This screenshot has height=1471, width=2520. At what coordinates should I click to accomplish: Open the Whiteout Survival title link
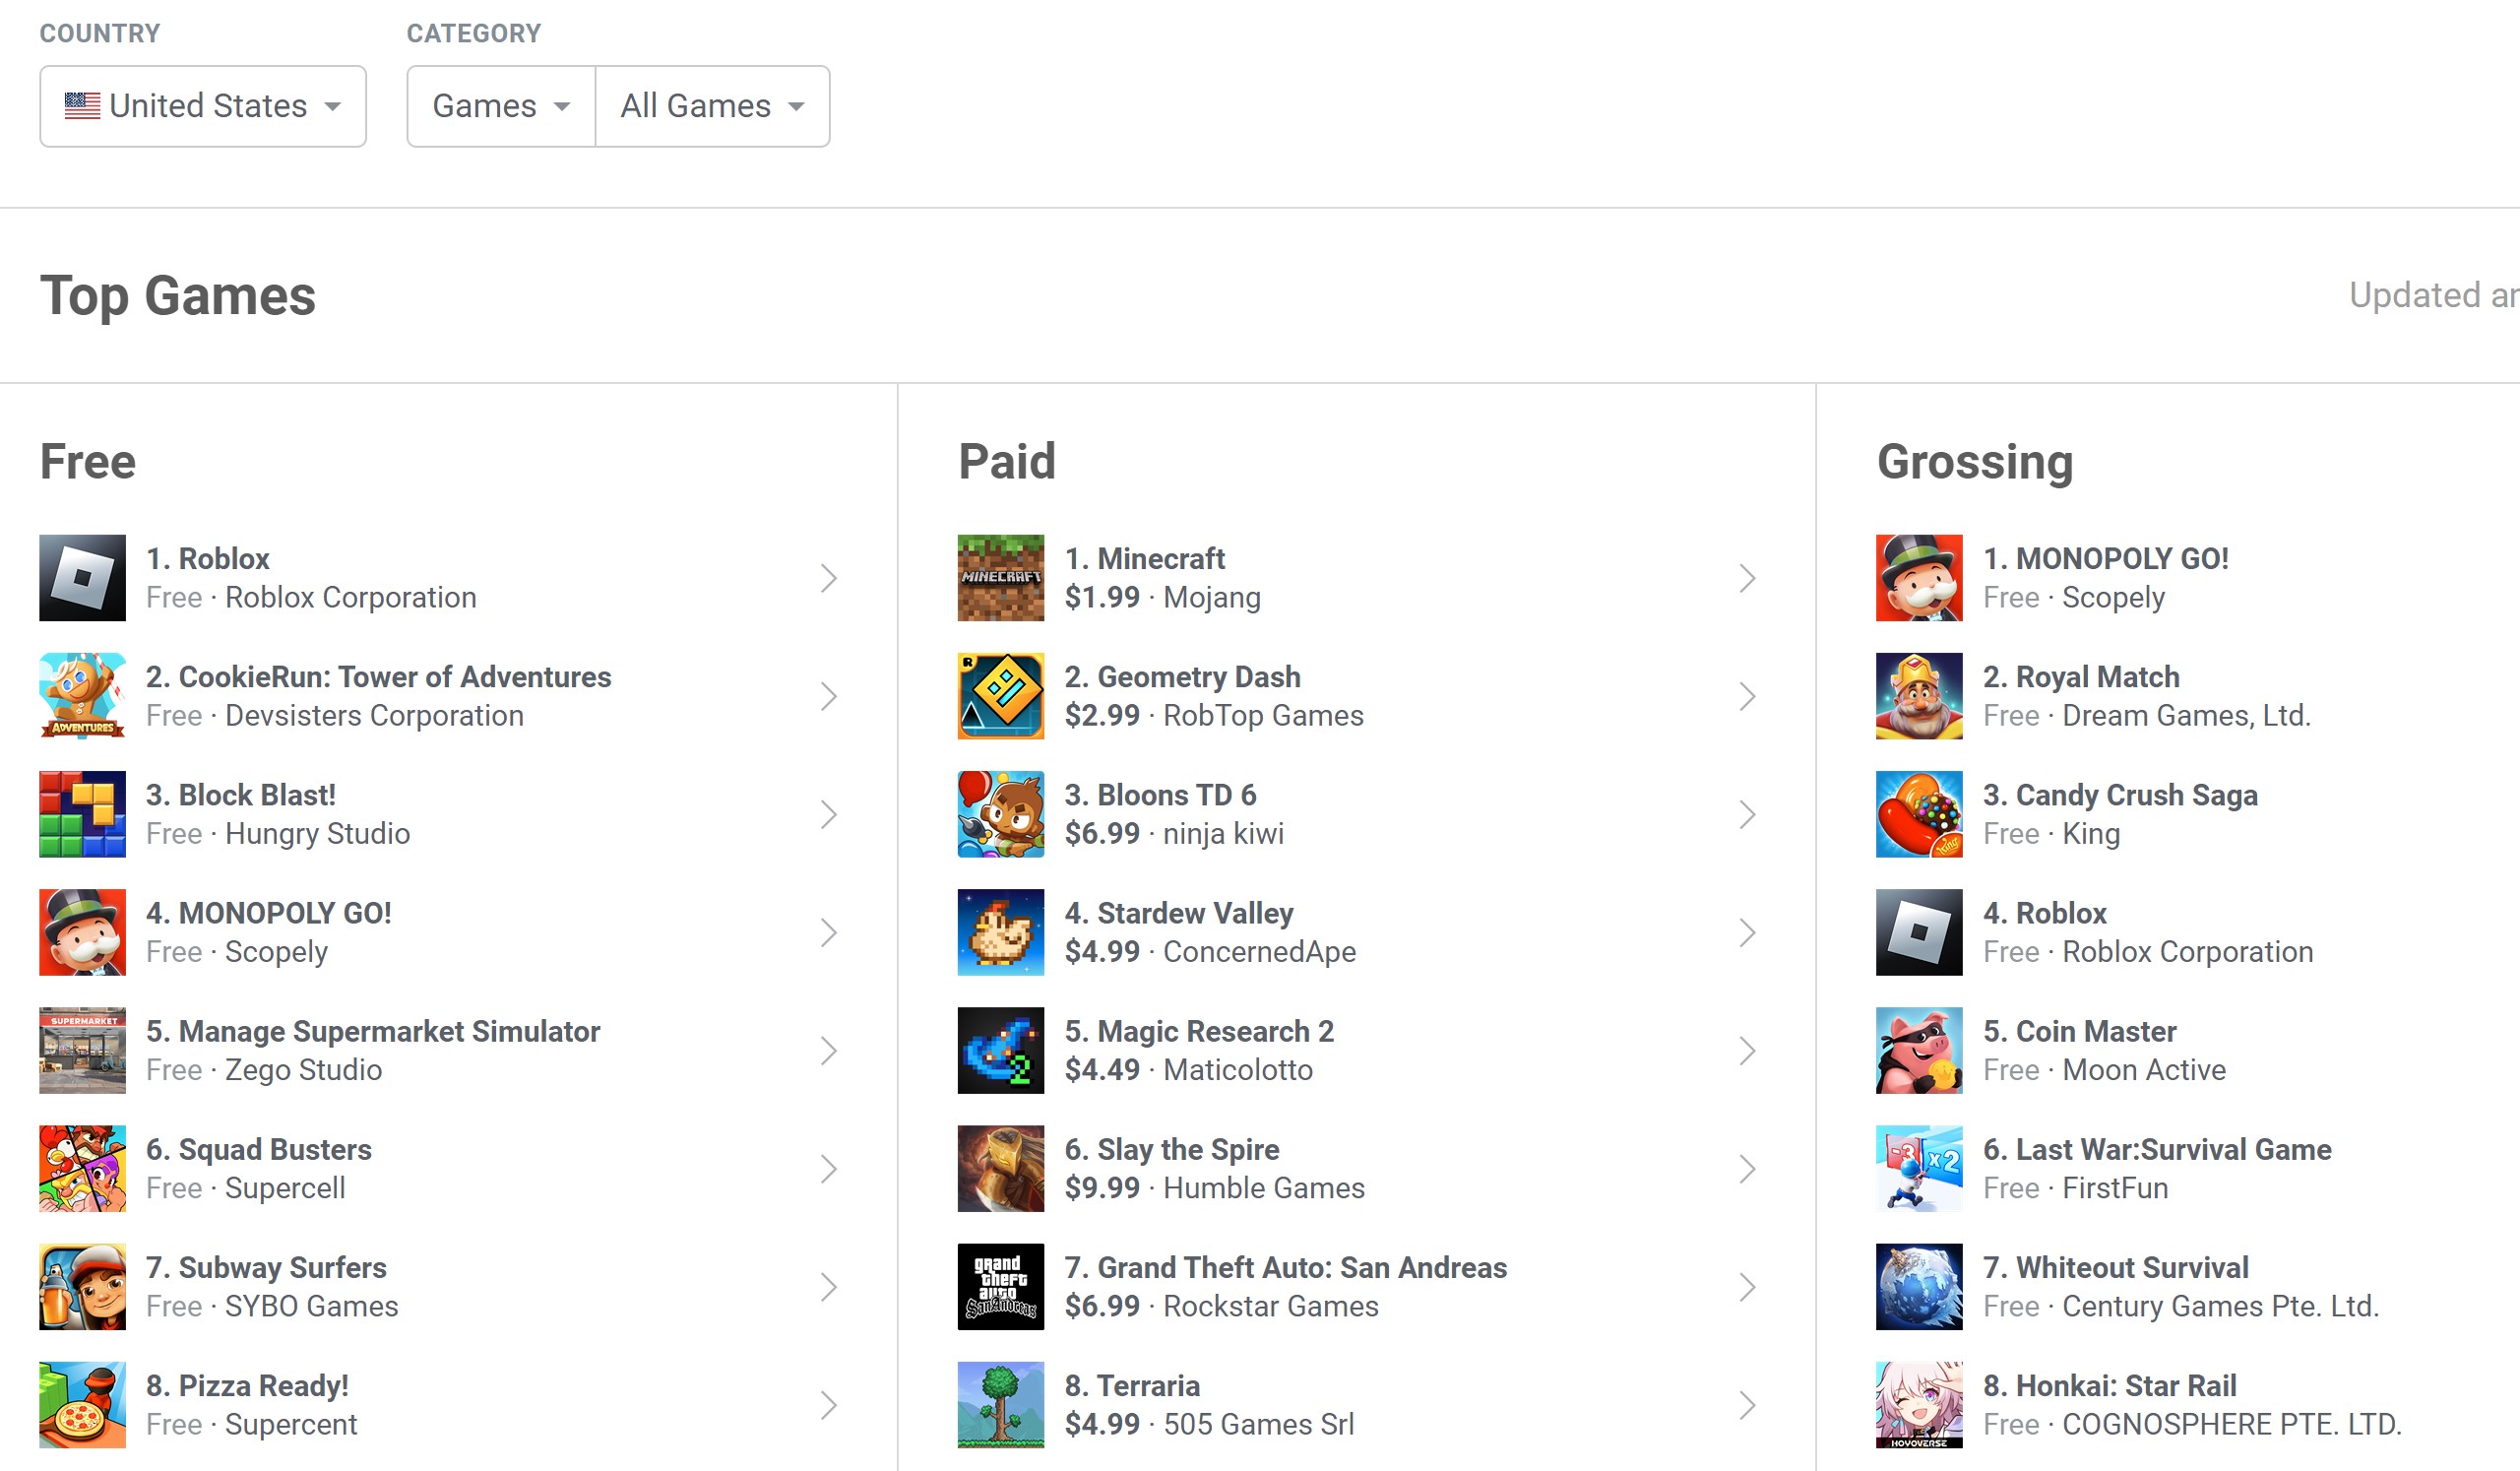(x=2115, y=1268)
